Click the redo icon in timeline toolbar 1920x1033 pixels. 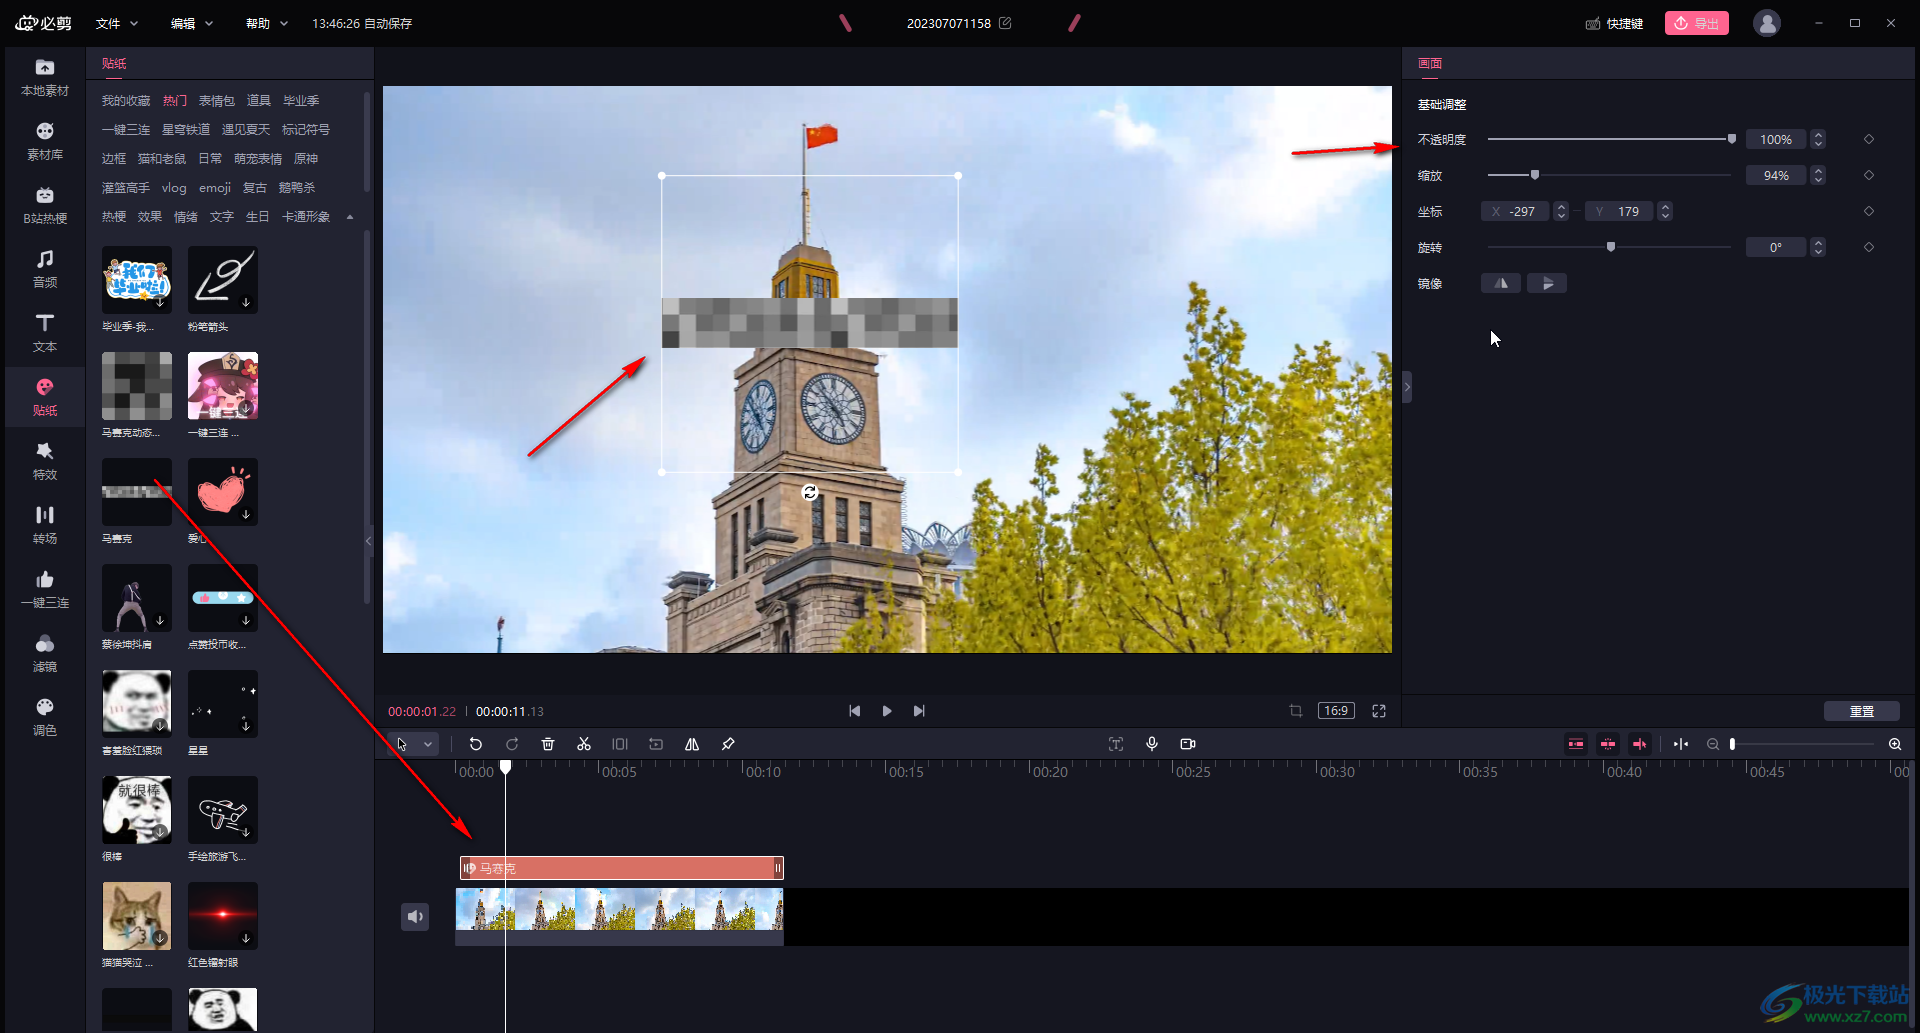(x=512, y=744)
